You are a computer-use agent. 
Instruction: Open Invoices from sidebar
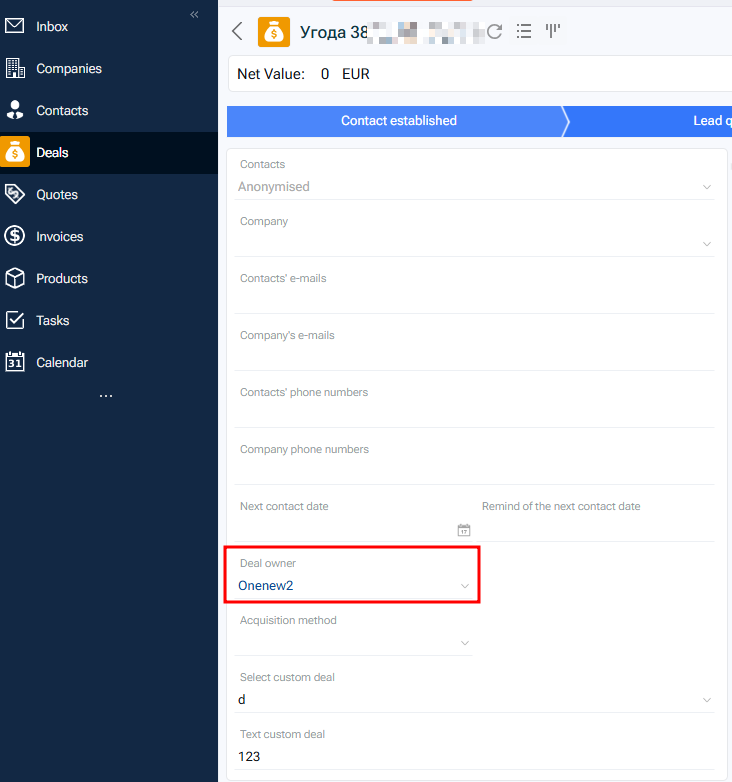click(x=60, y=237)
